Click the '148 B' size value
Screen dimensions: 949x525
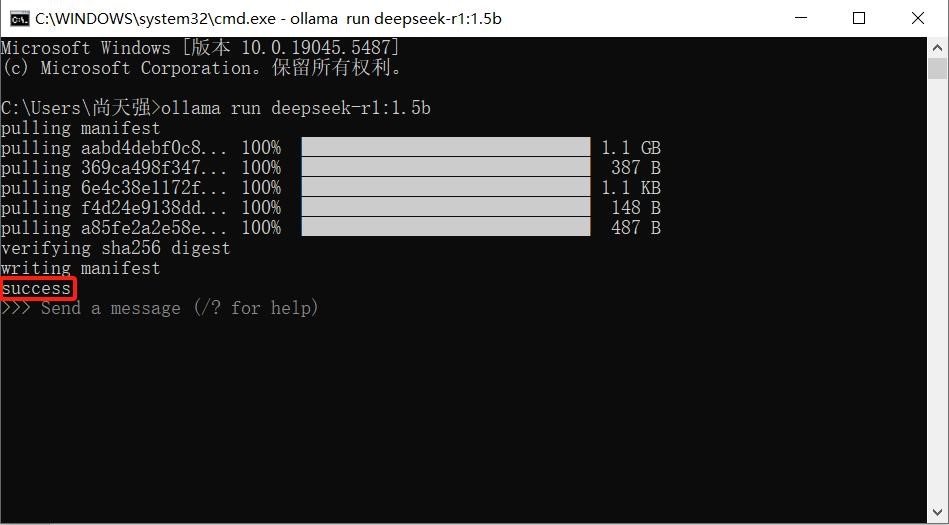(x=635, y=208)
